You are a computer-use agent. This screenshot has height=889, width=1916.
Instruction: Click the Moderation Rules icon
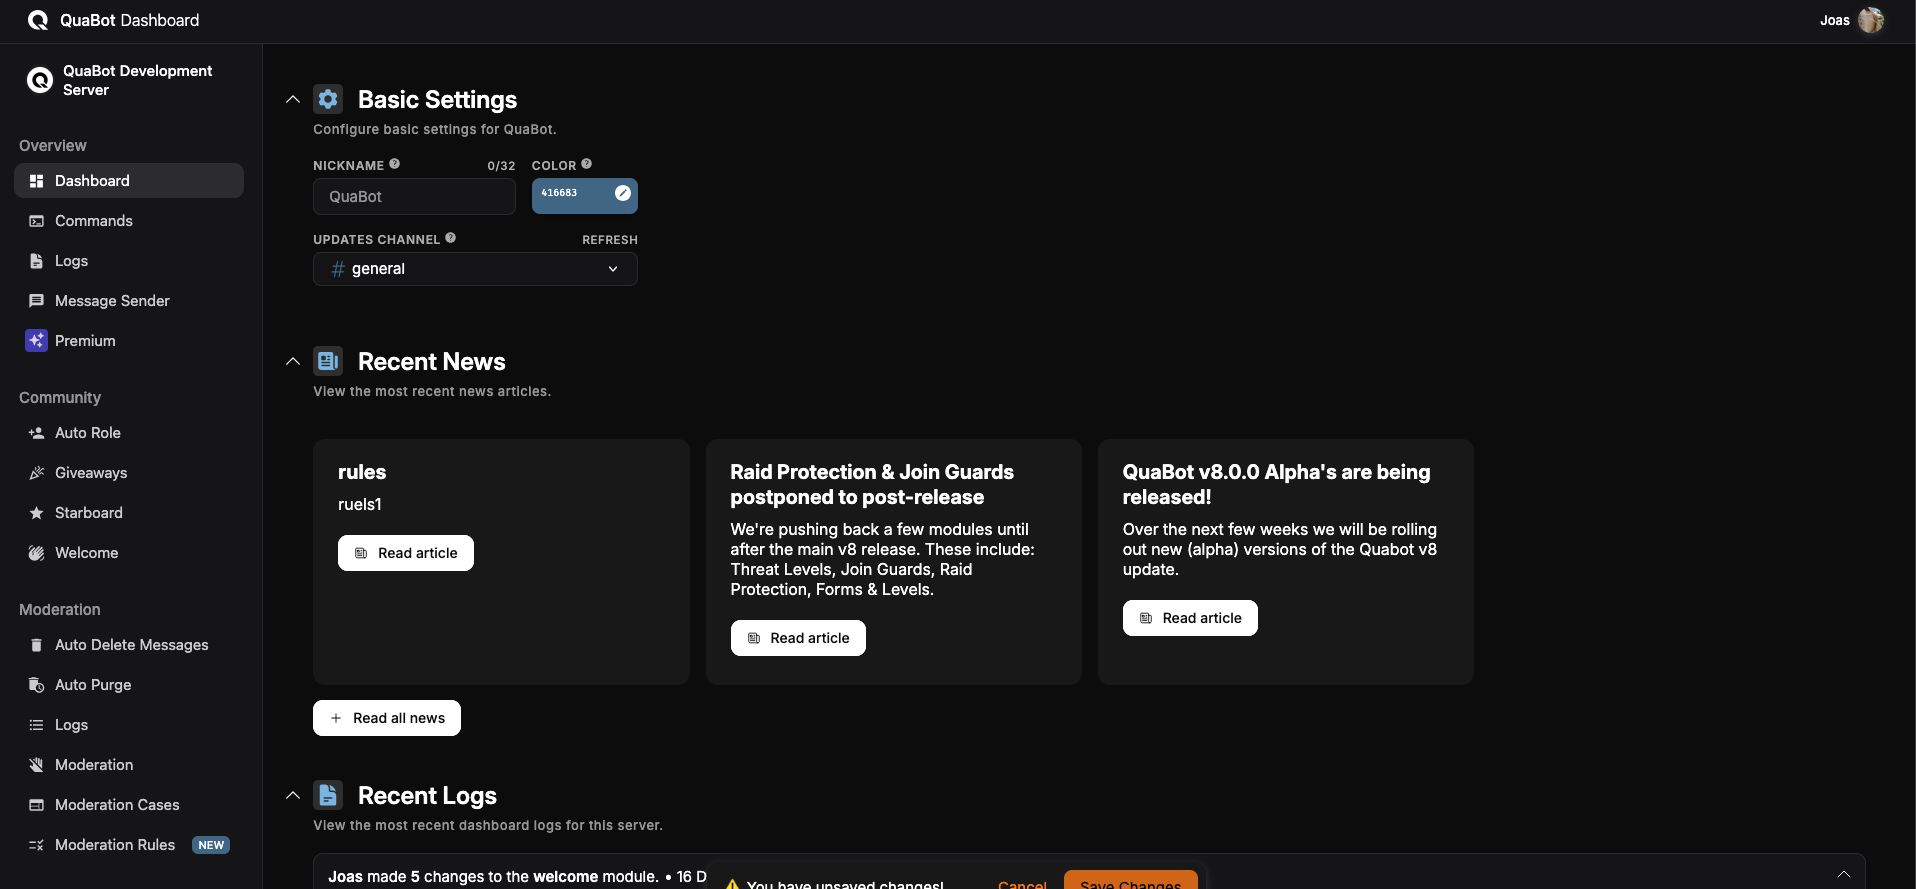click(x=36, y=845)
